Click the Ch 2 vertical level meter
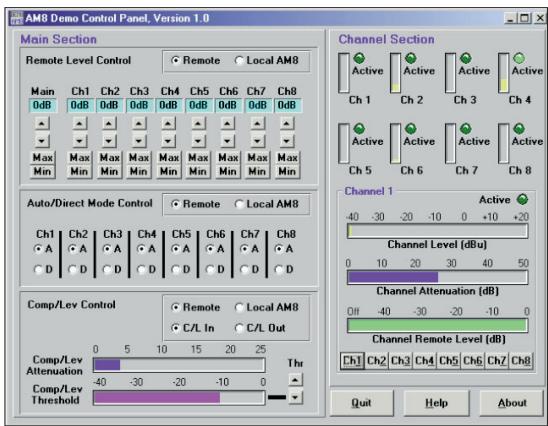This screenshot has width=548, height=426. tap(395, 73)
